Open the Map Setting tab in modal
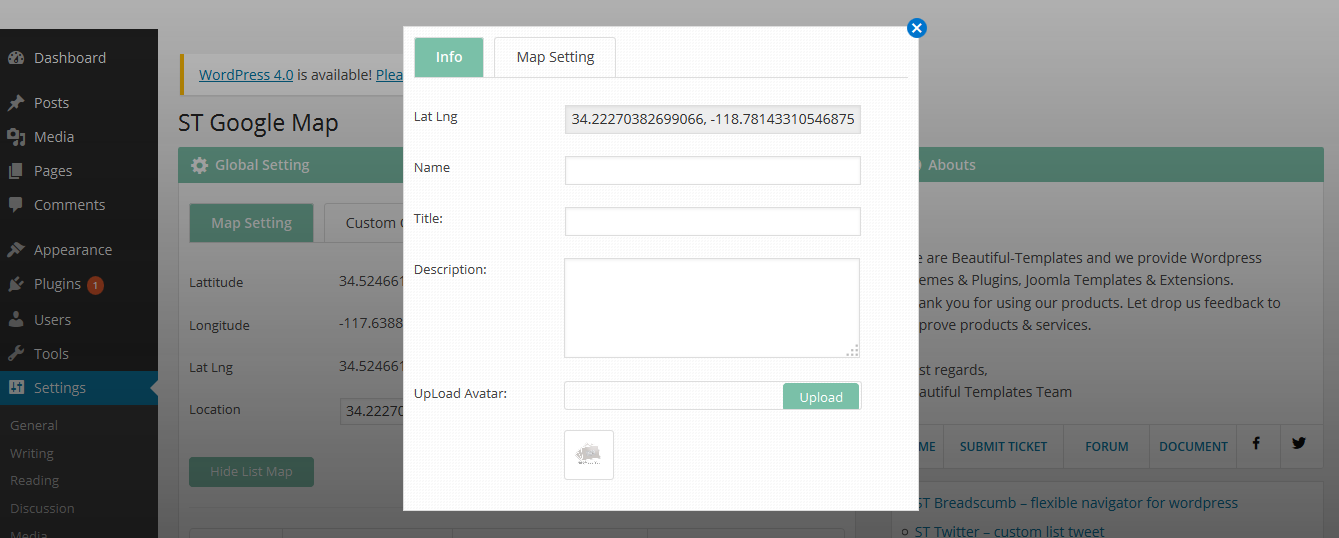 [555, 57]
